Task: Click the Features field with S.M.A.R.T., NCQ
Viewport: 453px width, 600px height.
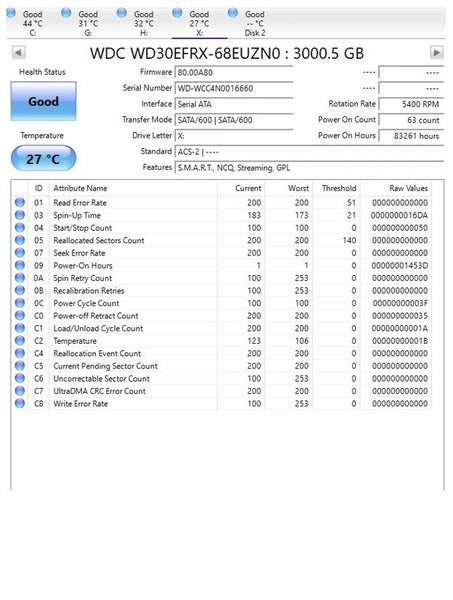Action: click(309, 168)
